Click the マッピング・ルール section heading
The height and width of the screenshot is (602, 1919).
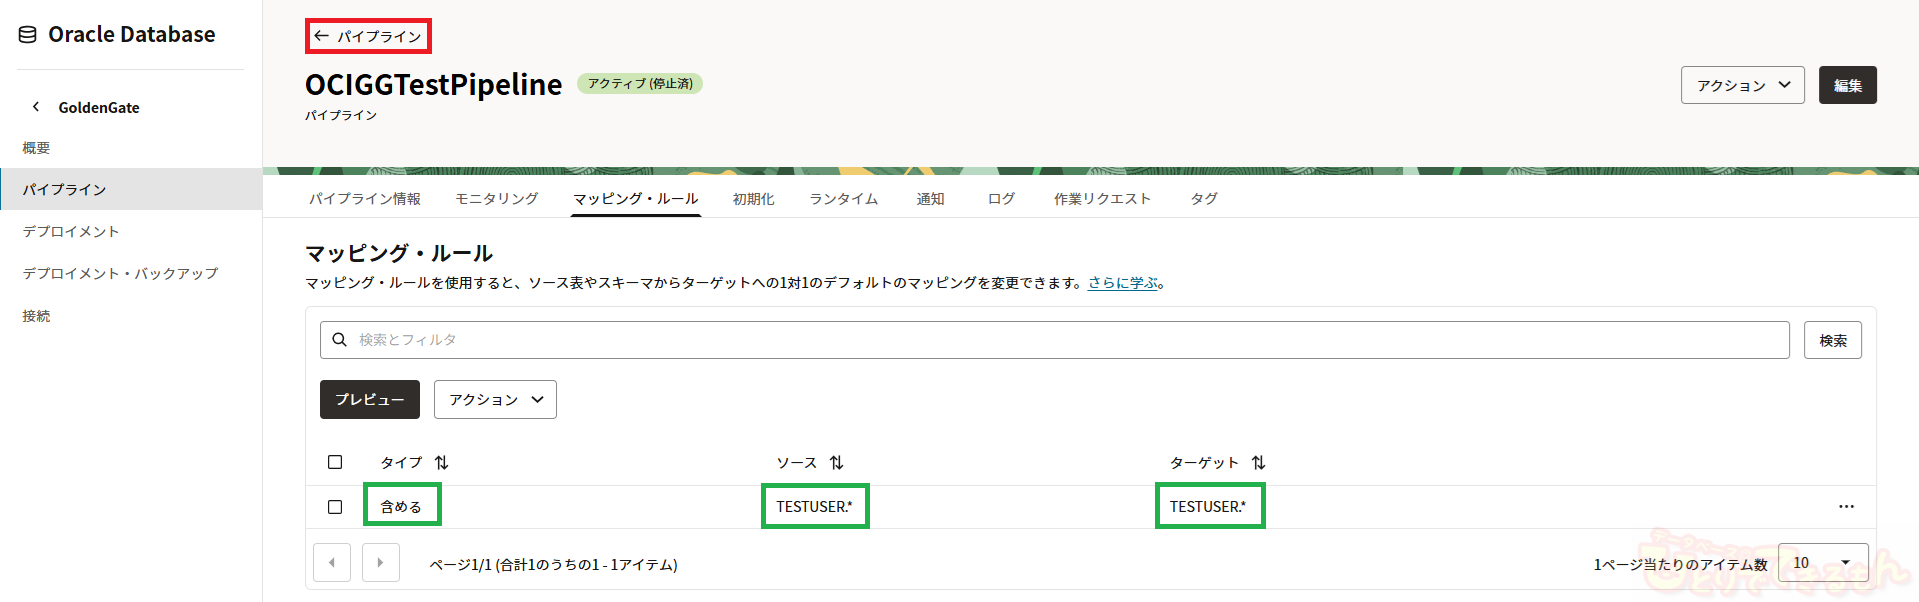click(x=399, y=253)
